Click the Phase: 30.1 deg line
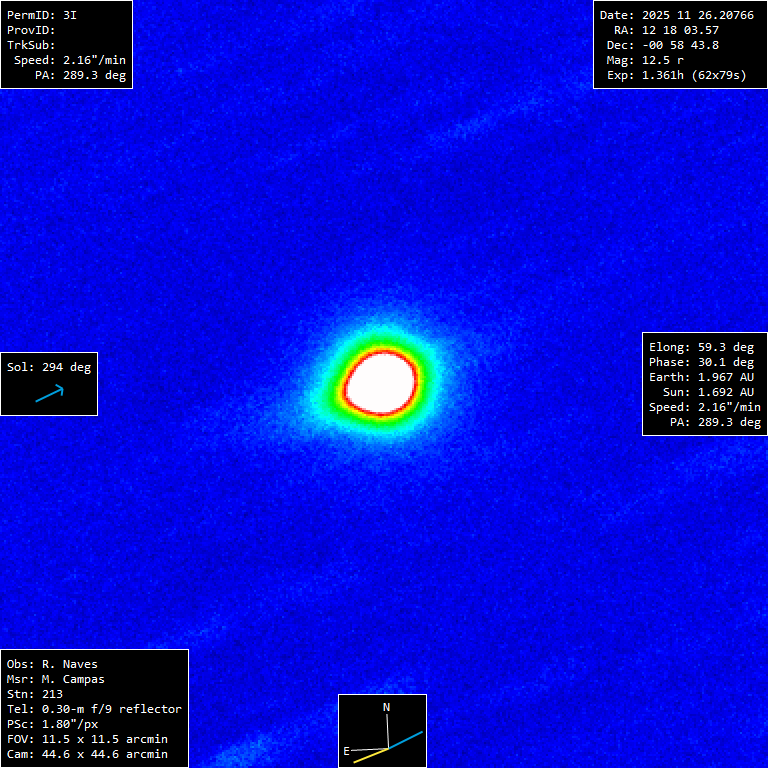This screenshot has width=768, height=768. (x=701, y=362)
